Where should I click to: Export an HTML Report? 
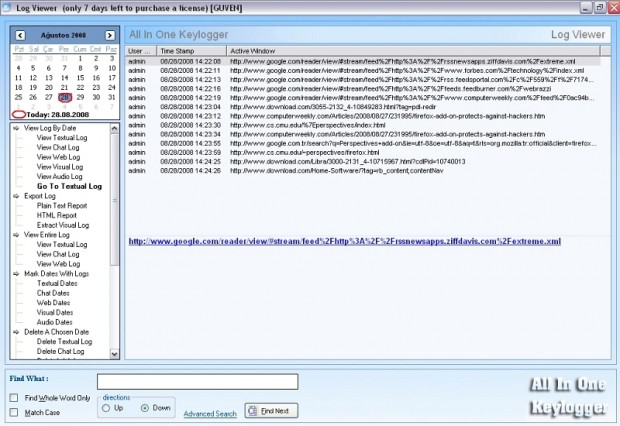tap(57, 216)
